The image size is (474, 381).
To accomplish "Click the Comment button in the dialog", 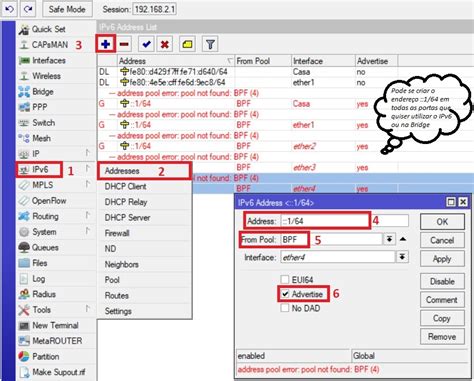I will pyautogui.click(x=442, y=300).
